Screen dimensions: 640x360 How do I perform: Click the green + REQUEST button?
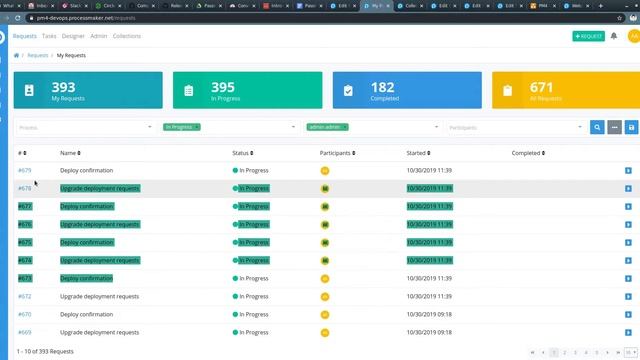tap(588, 36)
